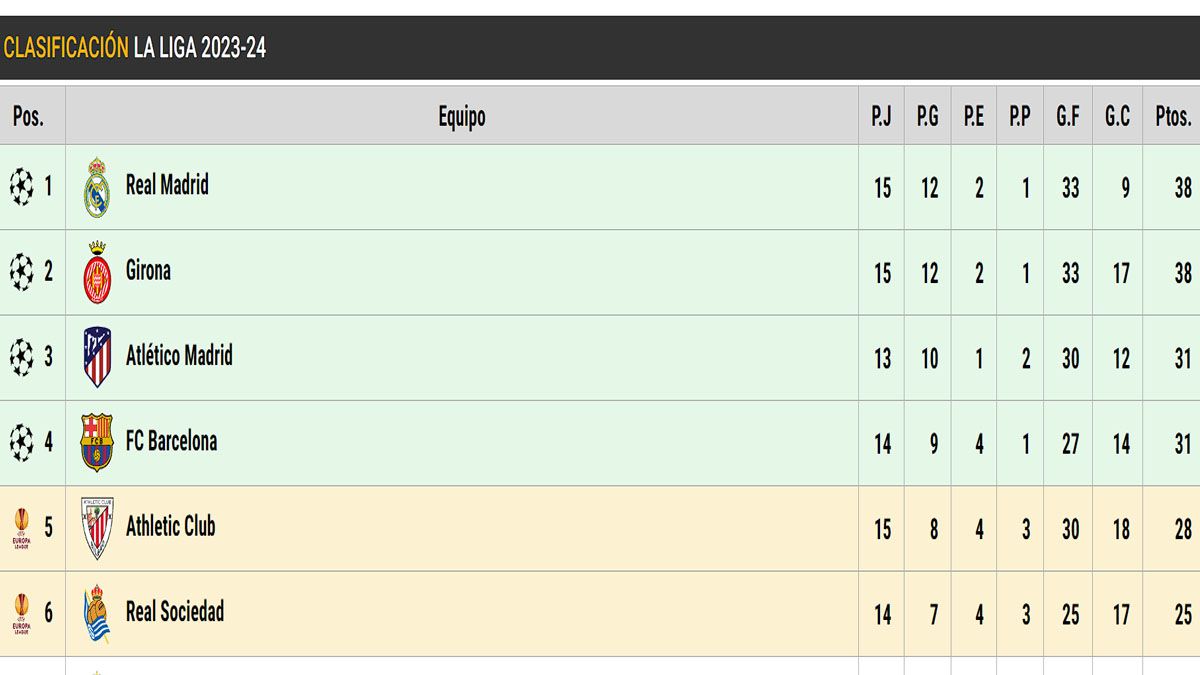1200x675 pixels.
Task: Click the Real Sociedad club crest
Action: click(97, 613)
